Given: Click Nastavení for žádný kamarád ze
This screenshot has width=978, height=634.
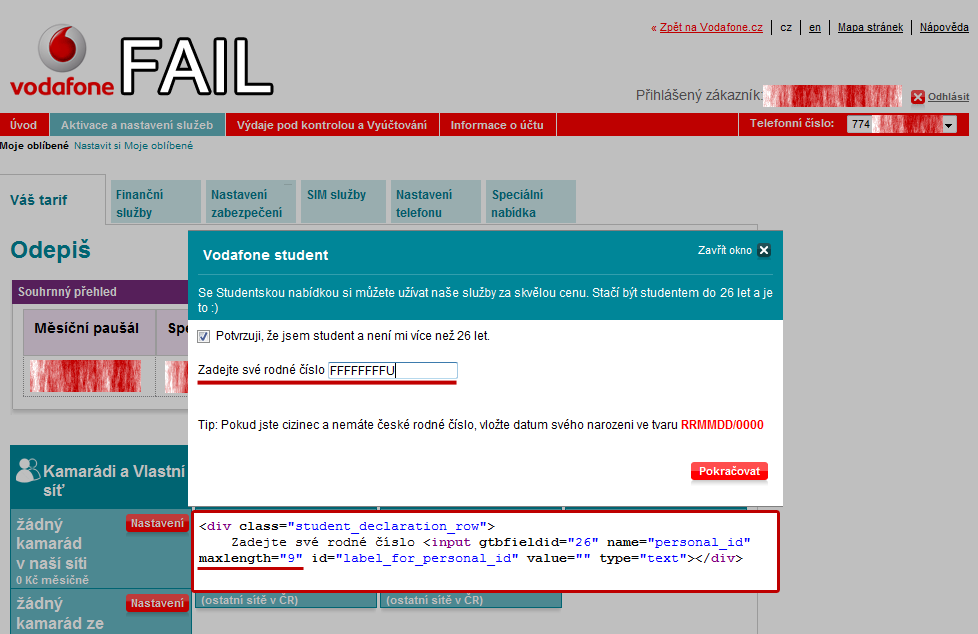Looking at the screenshot, I should [x=157, y=603].
